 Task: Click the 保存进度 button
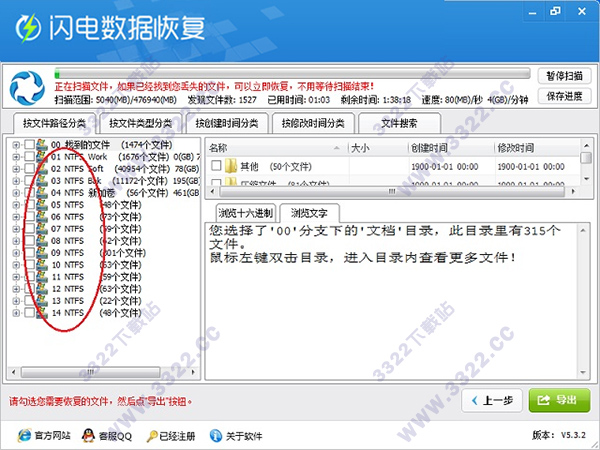pyautogui.click(x=564, y=96)
